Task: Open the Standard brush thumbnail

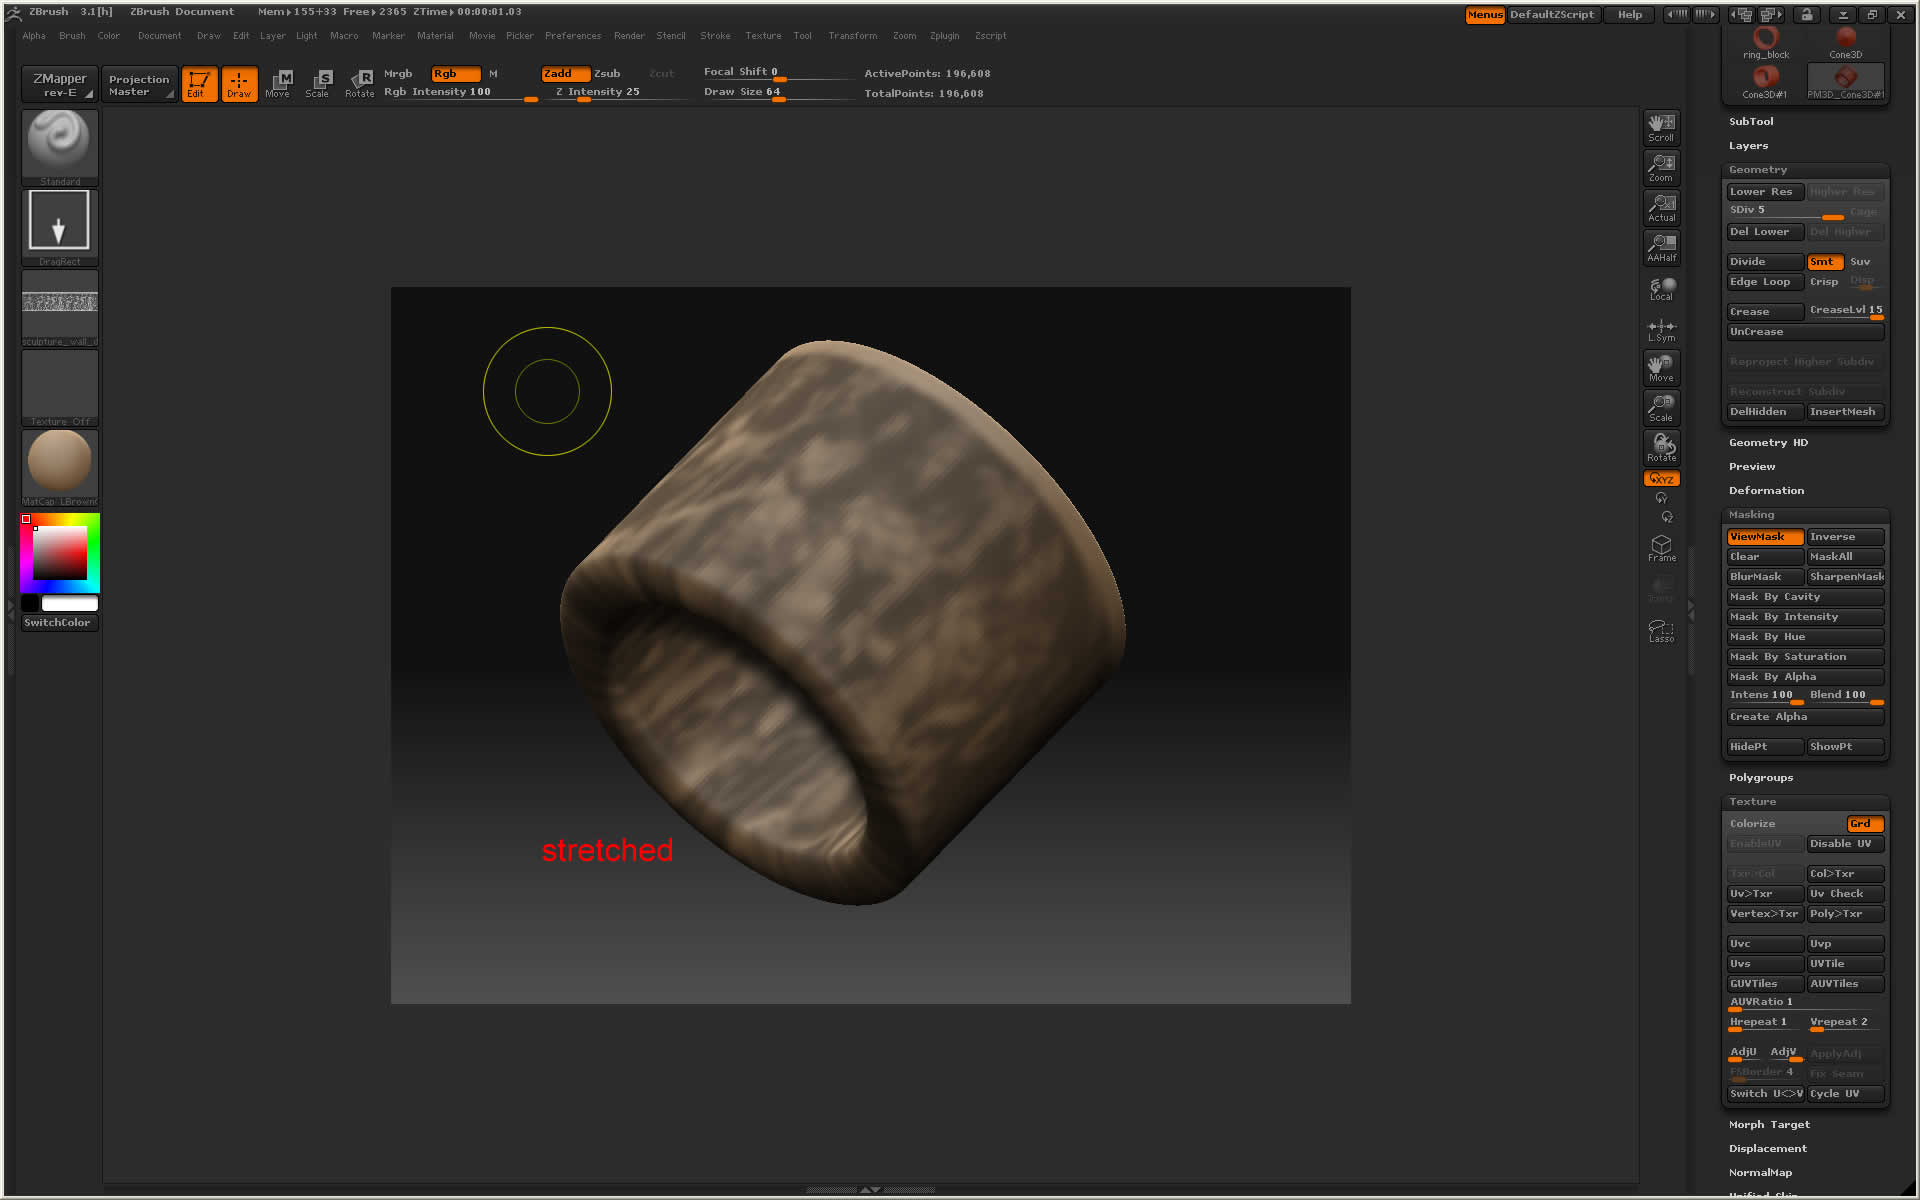Action: click(60, 142)
